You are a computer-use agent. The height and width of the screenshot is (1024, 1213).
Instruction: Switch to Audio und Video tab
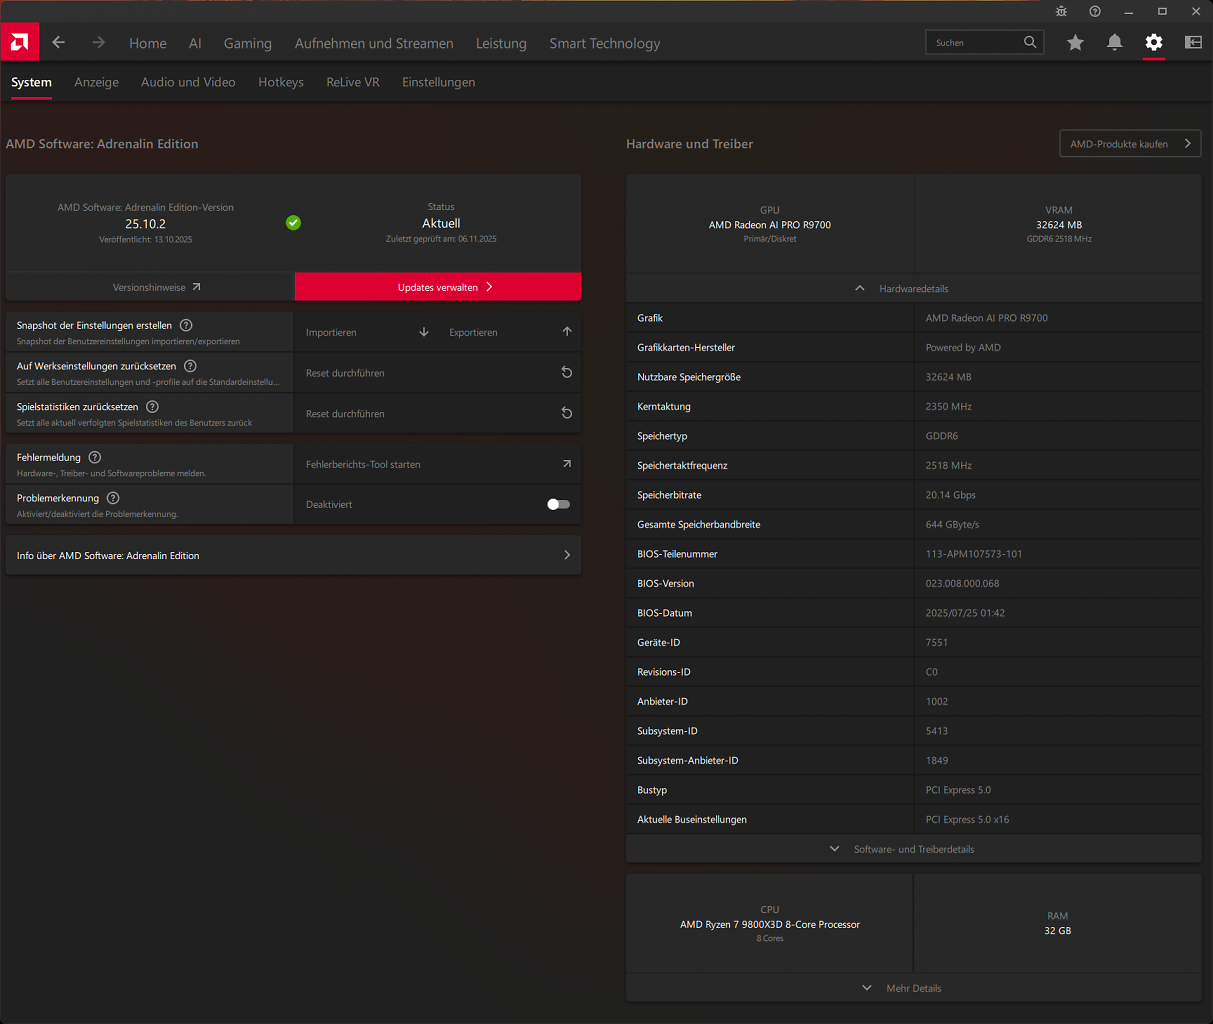[188, 82]
